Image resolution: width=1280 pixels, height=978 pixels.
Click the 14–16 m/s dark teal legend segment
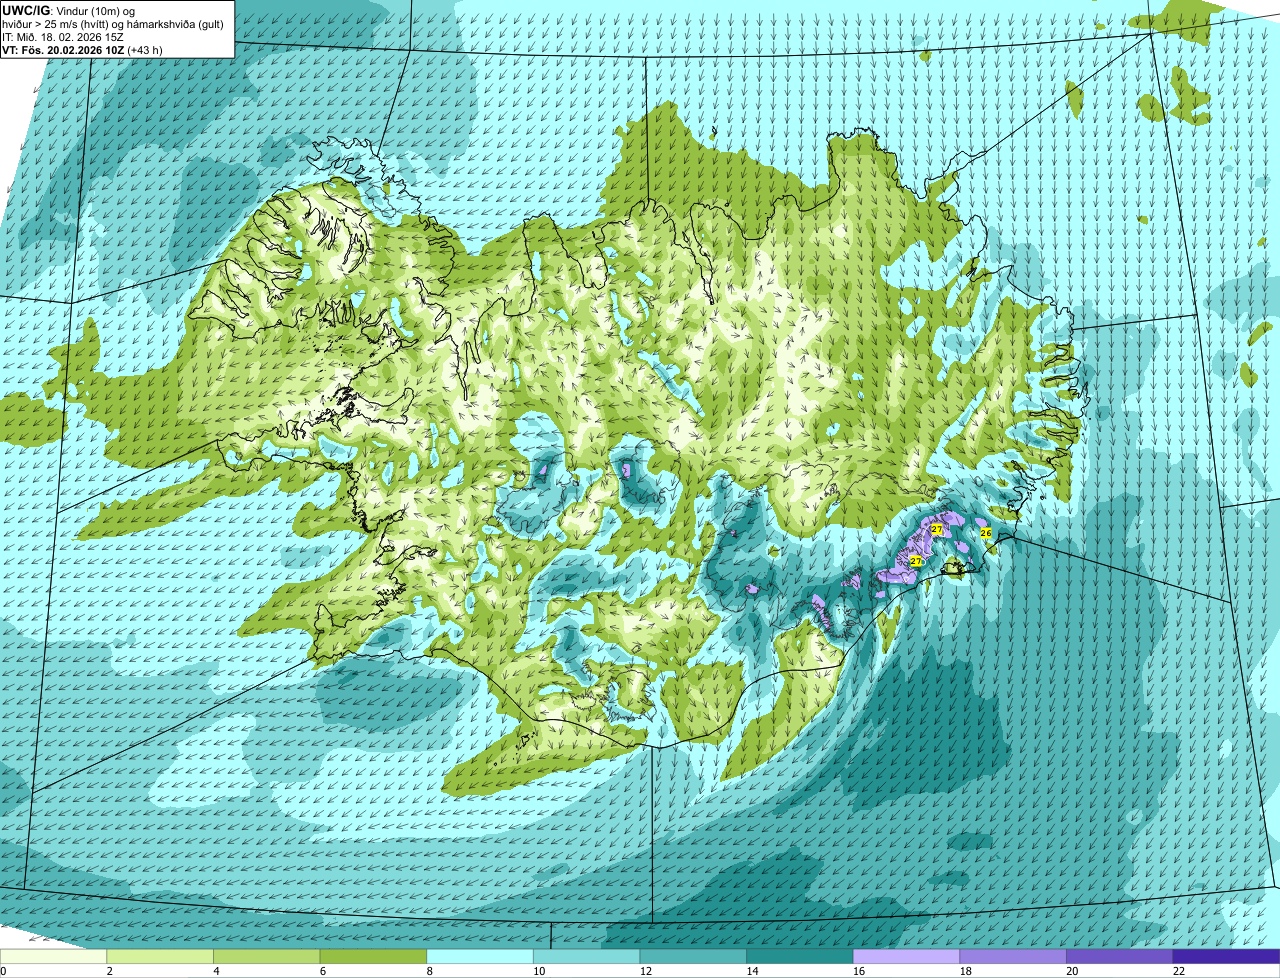[x=800, y=956]
